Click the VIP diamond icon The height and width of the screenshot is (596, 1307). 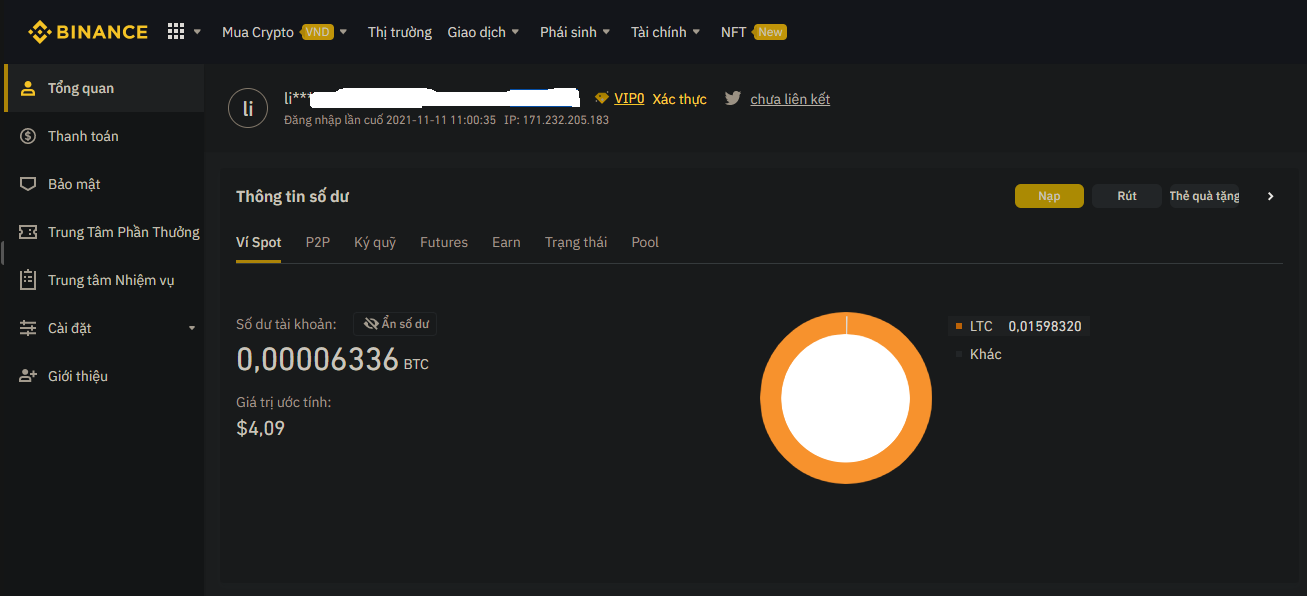602,98
